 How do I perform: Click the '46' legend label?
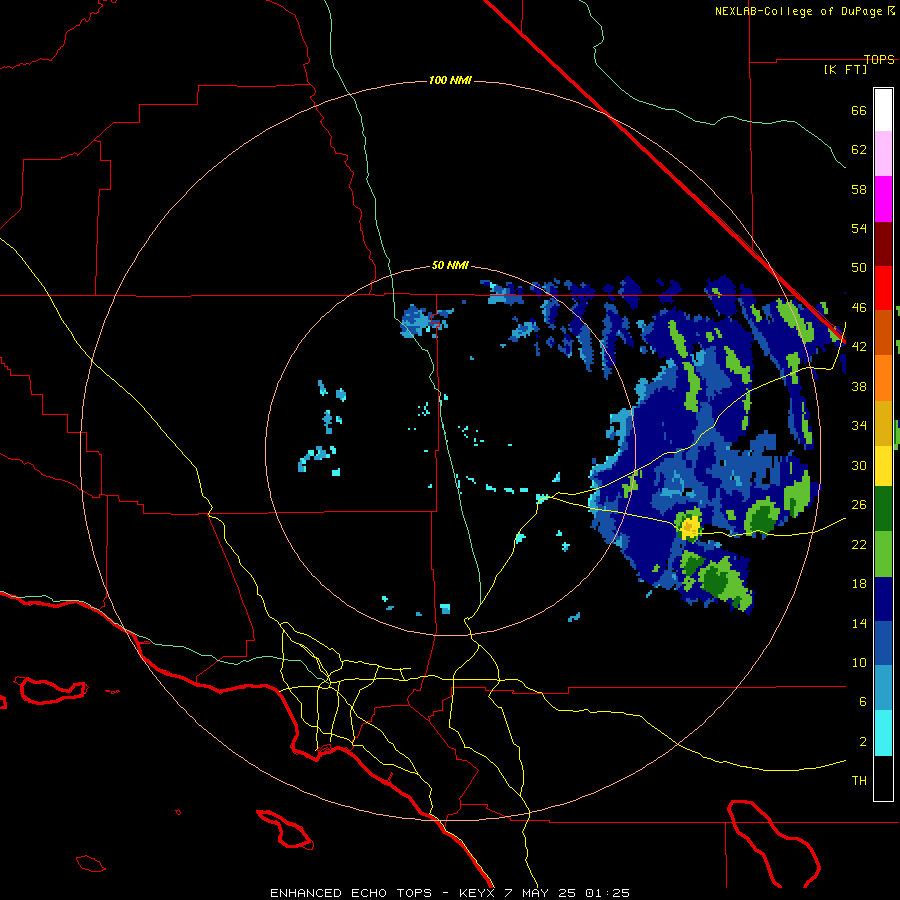859,307
